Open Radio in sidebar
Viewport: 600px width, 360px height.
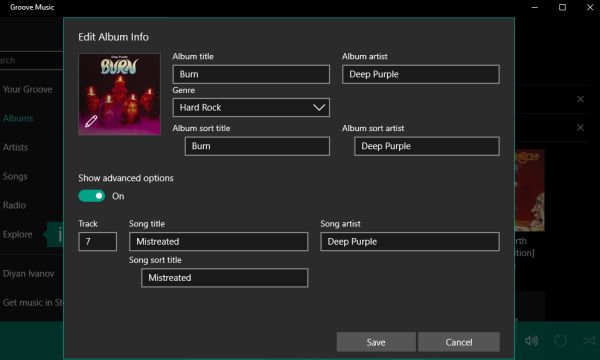pos(14,205)
